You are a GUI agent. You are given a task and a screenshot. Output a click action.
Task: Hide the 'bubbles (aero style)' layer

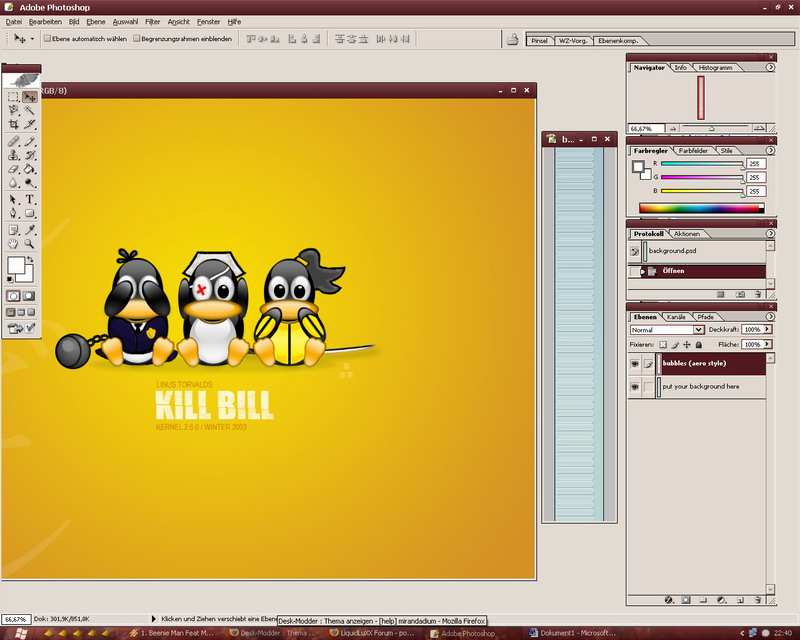pyautogui.click(x=635, y=364)
